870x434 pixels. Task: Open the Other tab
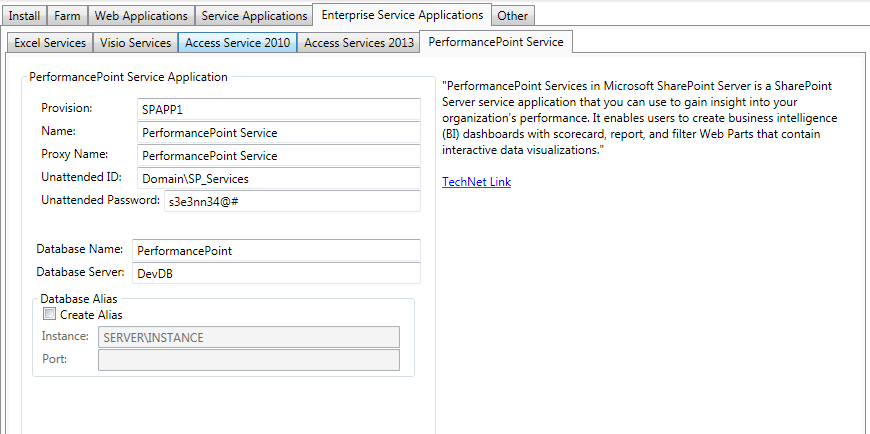(513, 16)
